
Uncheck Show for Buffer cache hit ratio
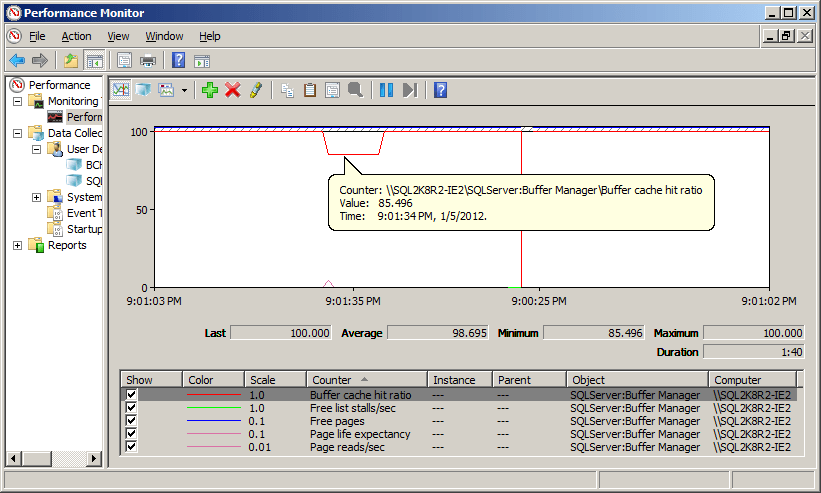pyautogui.click(x=132, y=395)
